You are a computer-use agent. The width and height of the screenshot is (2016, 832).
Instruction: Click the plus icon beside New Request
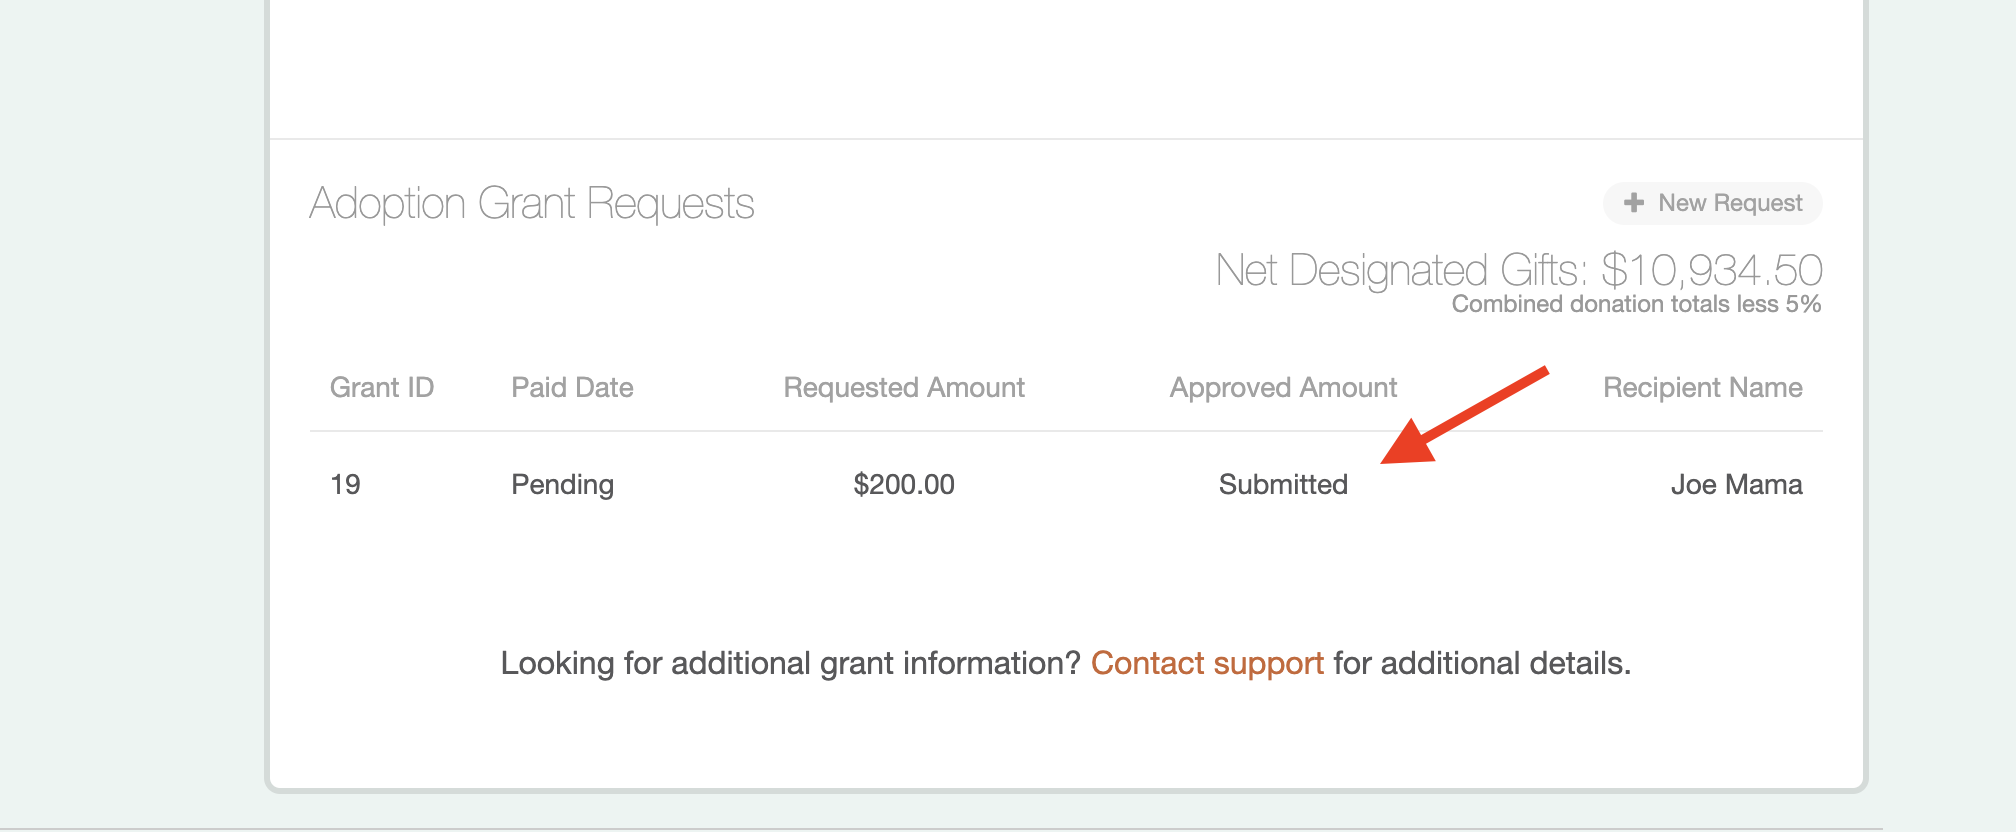1634,203
